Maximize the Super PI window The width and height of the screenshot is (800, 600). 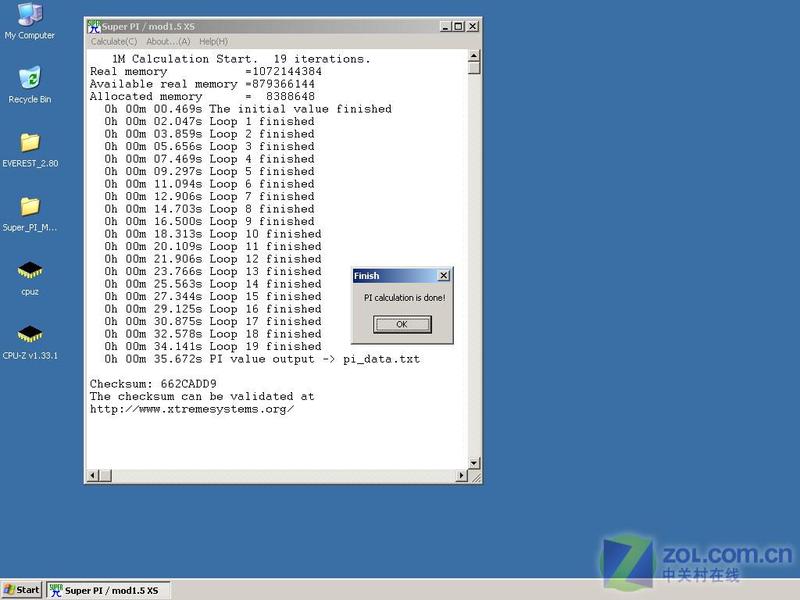point(458,26)
